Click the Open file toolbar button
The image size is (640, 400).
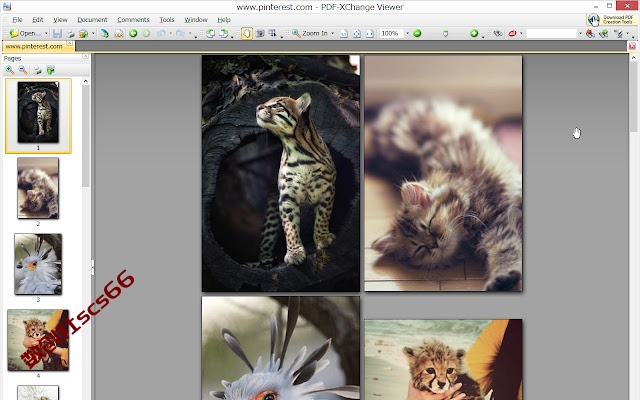(x=25, y=33)
